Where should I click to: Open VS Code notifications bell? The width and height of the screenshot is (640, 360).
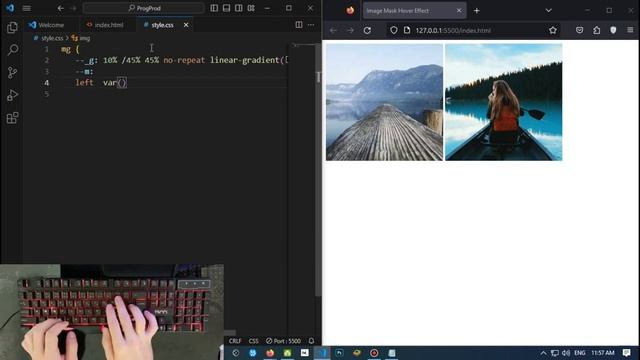311,341
